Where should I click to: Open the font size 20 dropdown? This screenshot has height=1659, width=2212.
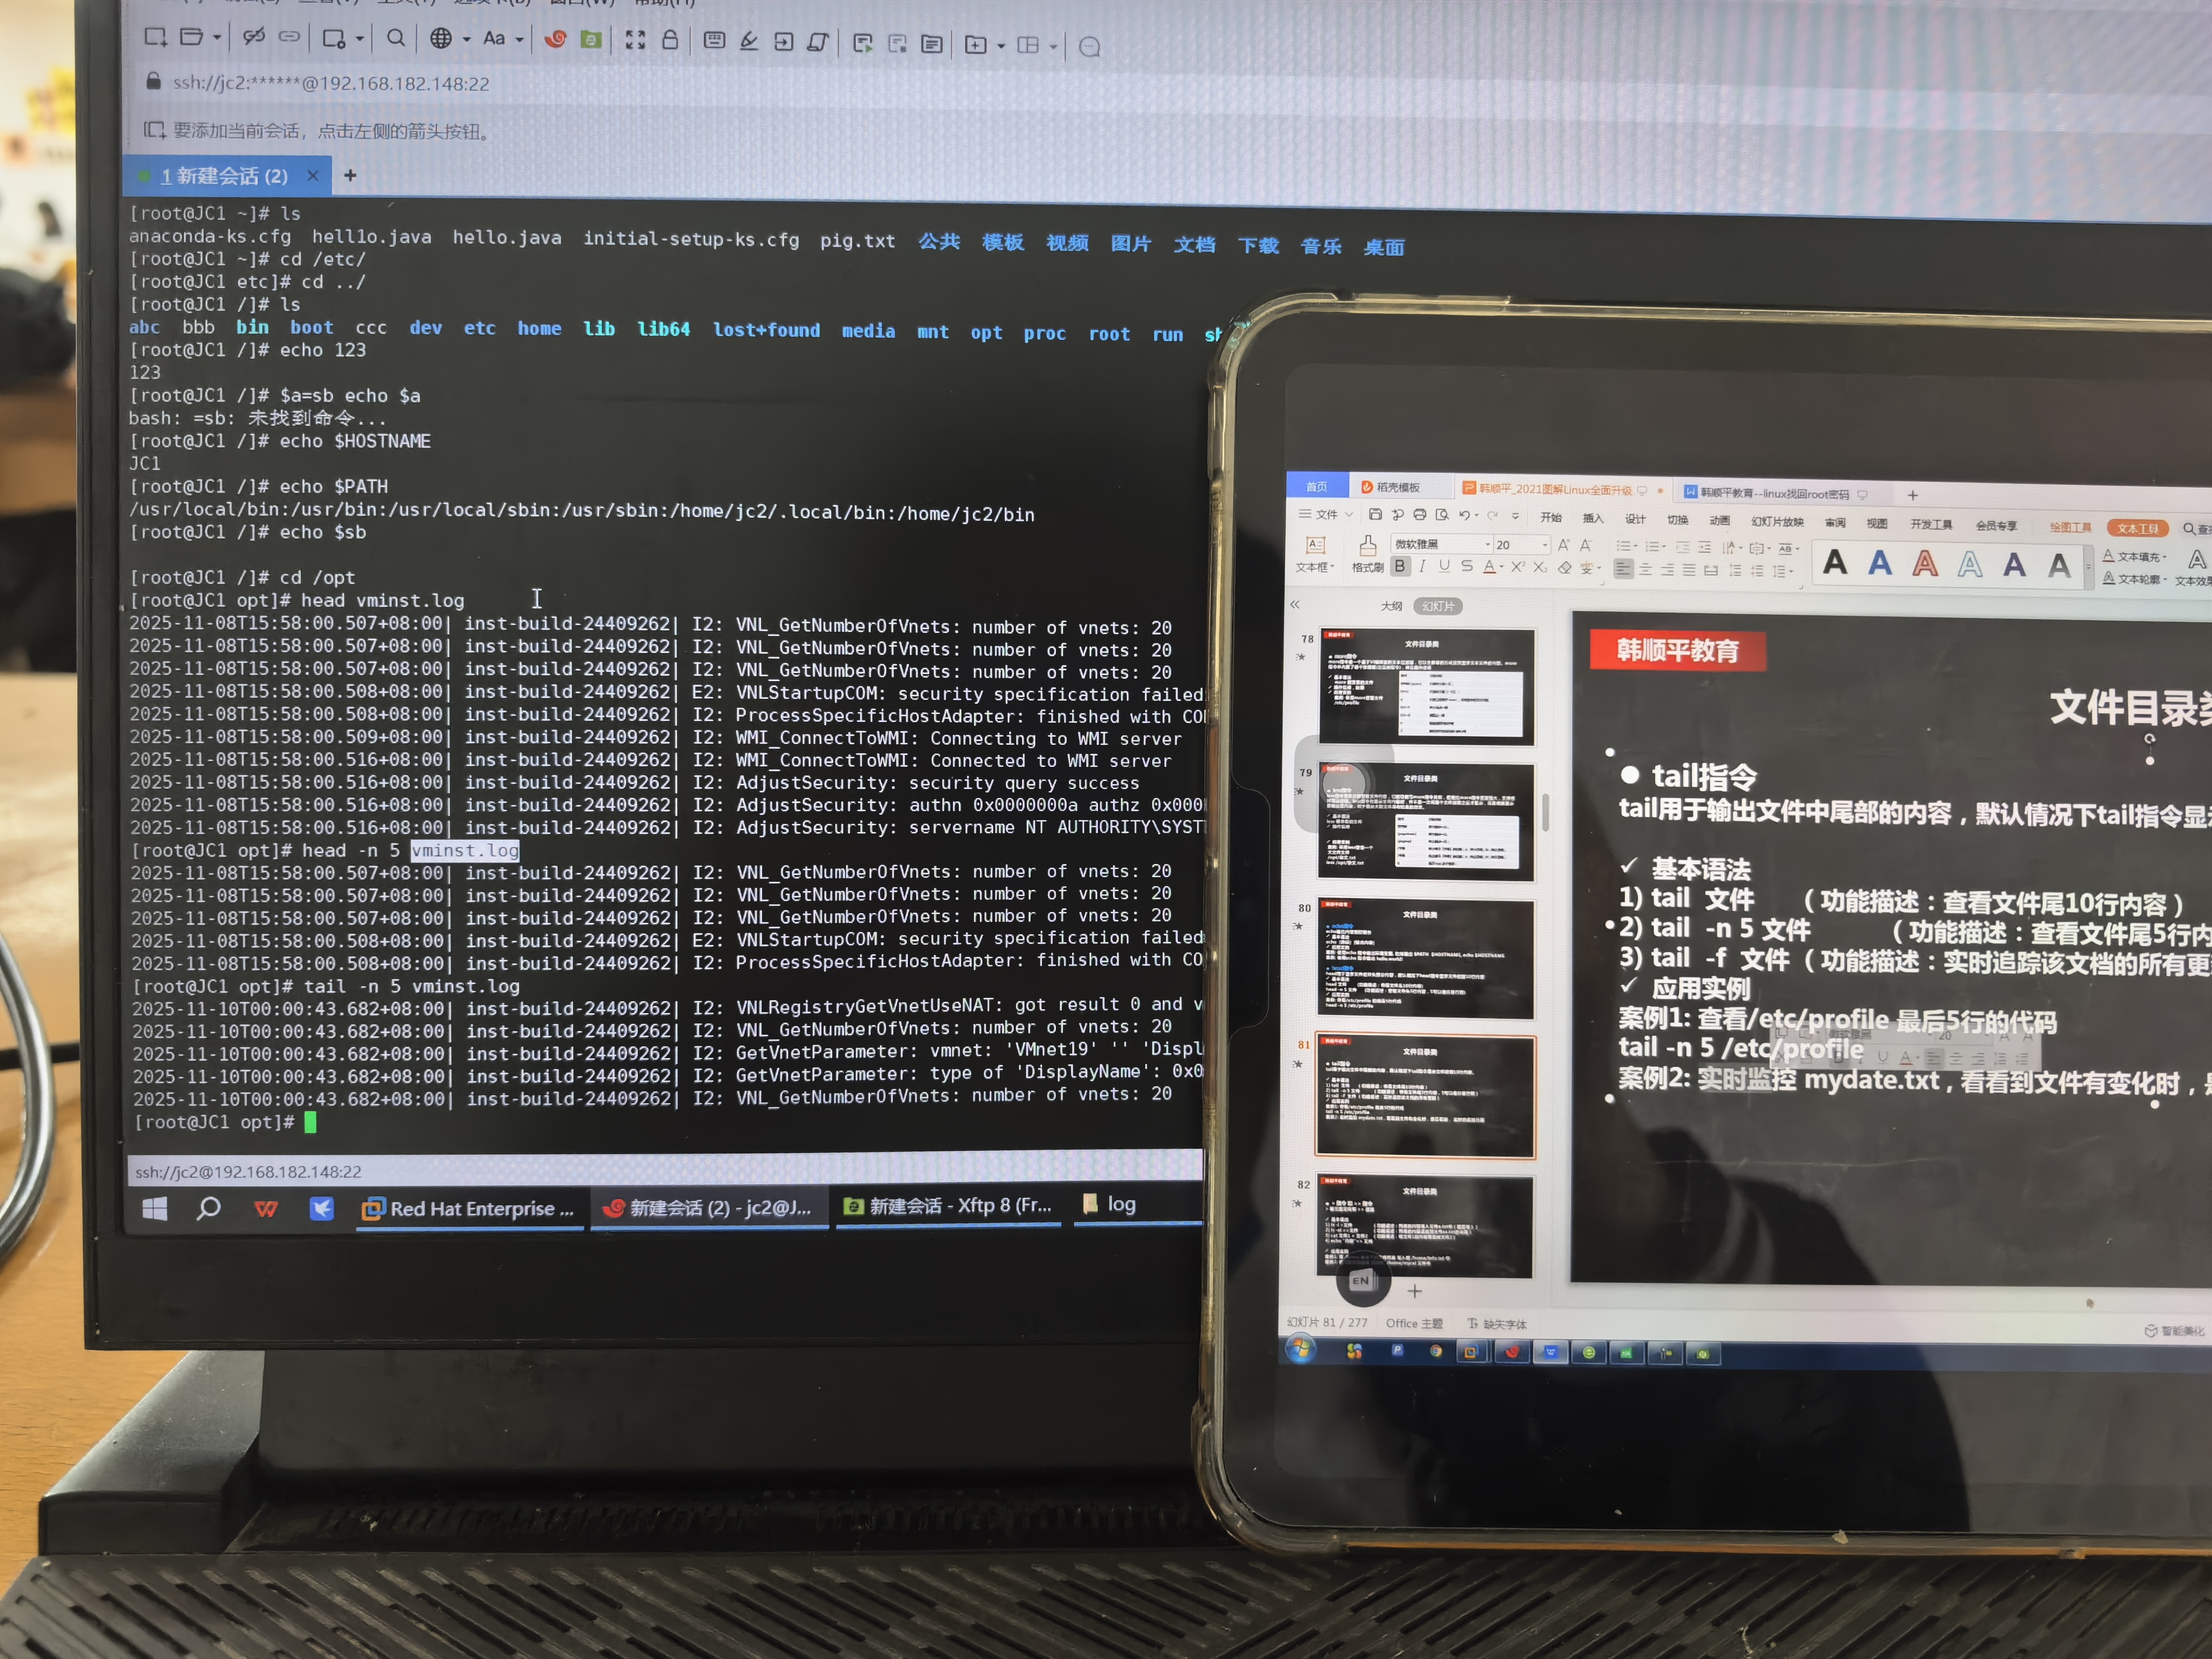point(1545,545)
